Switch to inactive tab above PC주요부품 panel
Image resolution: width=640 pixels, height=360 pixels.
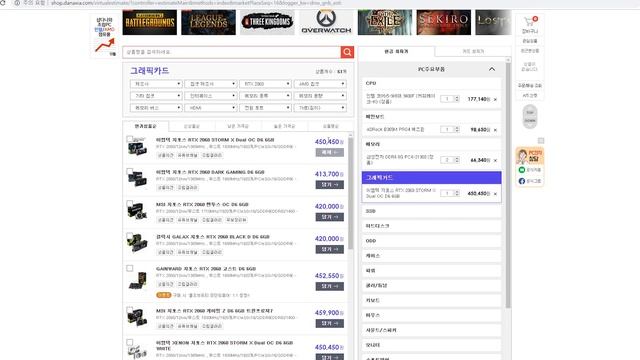473,51
